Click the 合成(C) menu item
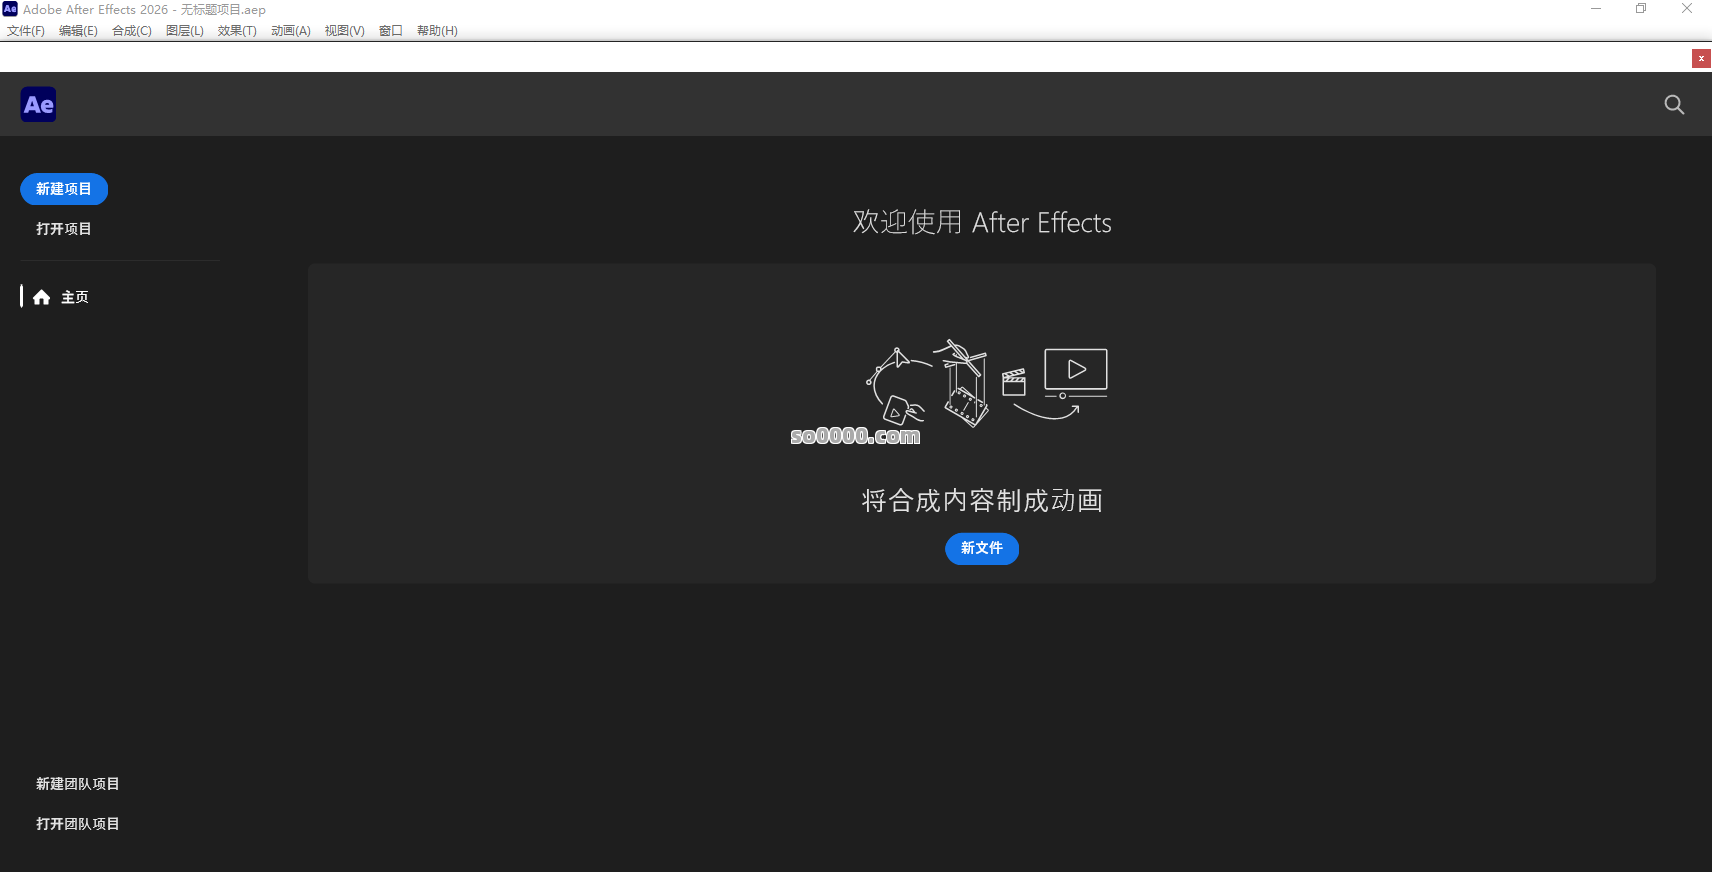The height and width of the screenshot is (872, 1712). (x=131, y=31)
